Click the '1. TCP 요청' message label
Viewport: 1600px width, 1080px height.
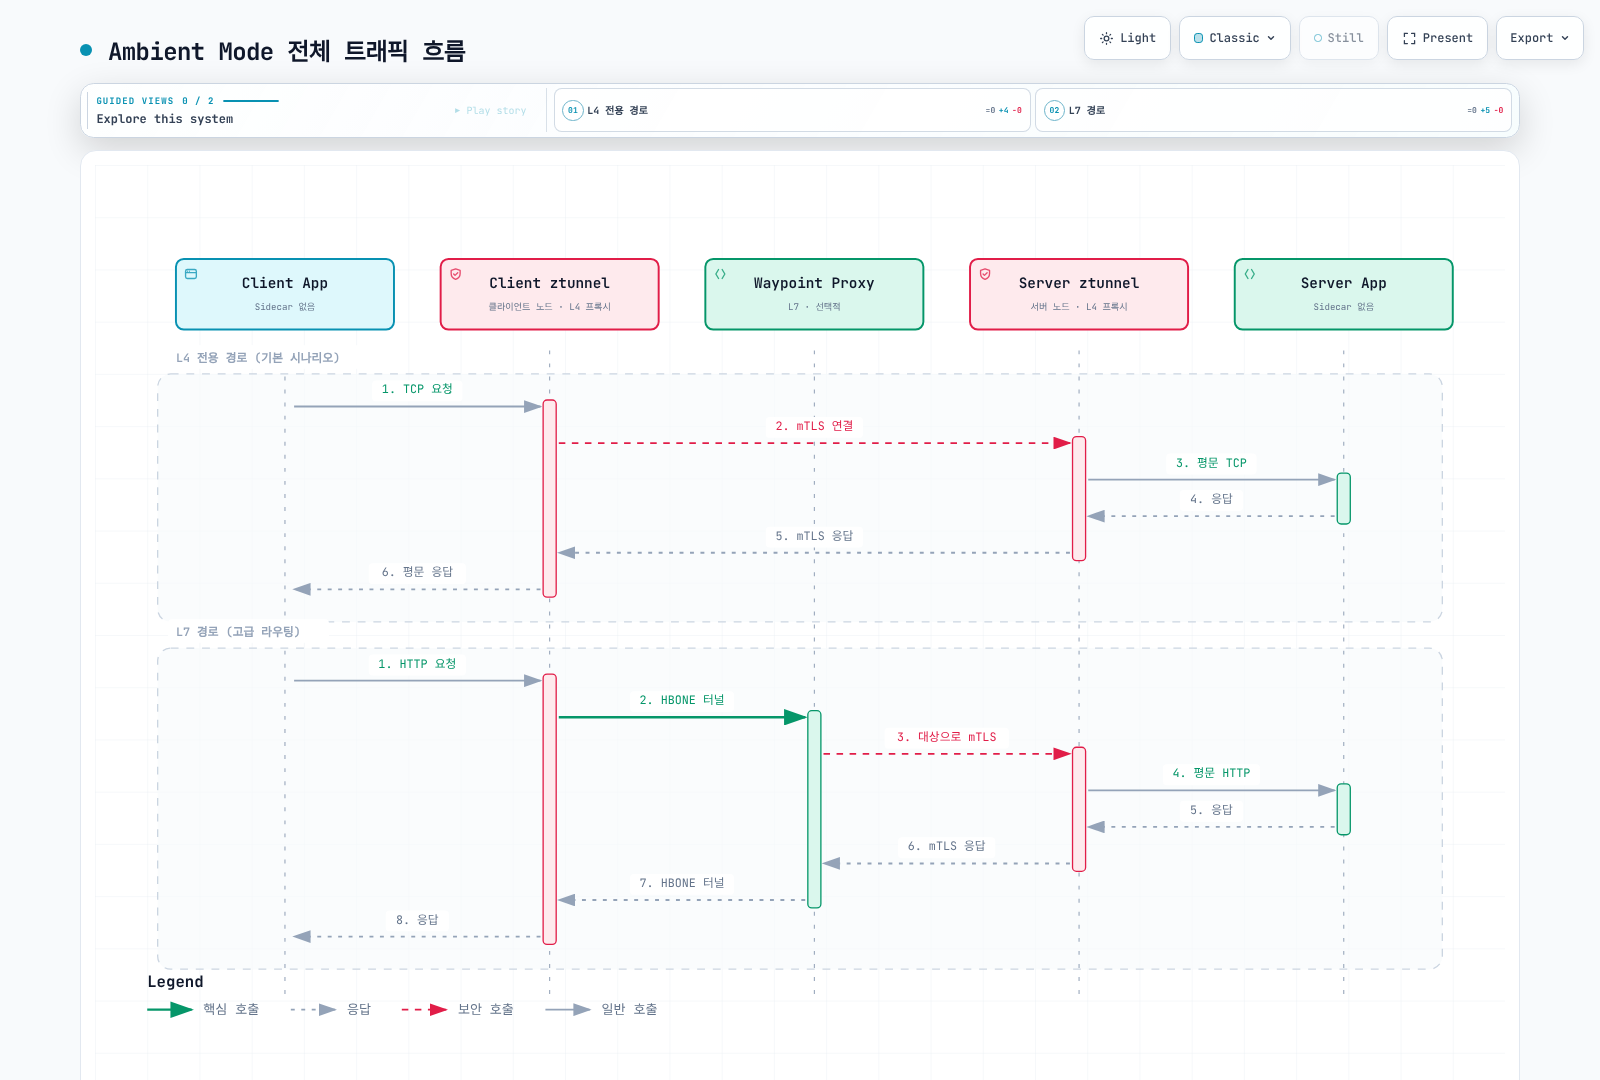click(x=417, y=389)
